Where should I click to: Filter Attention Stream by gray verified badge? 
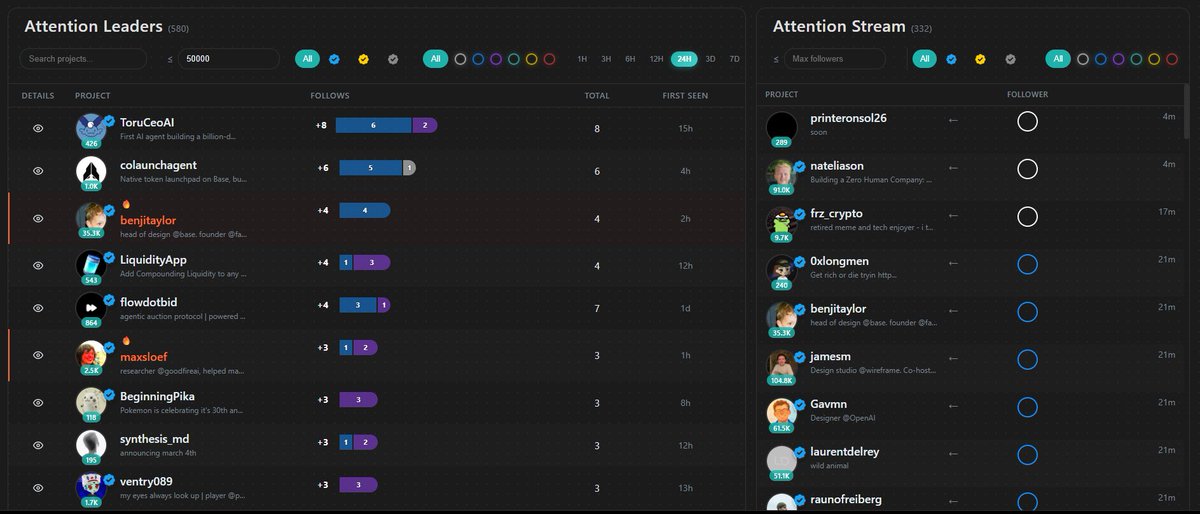click(x=1010, y=59)
